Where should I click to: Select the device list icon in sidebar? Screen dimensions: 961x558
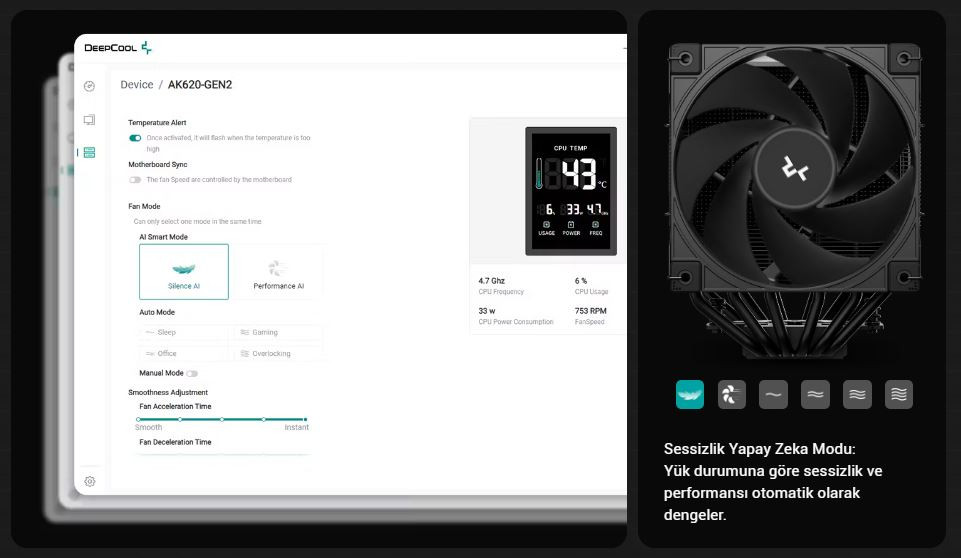click(x=89, y=152)
